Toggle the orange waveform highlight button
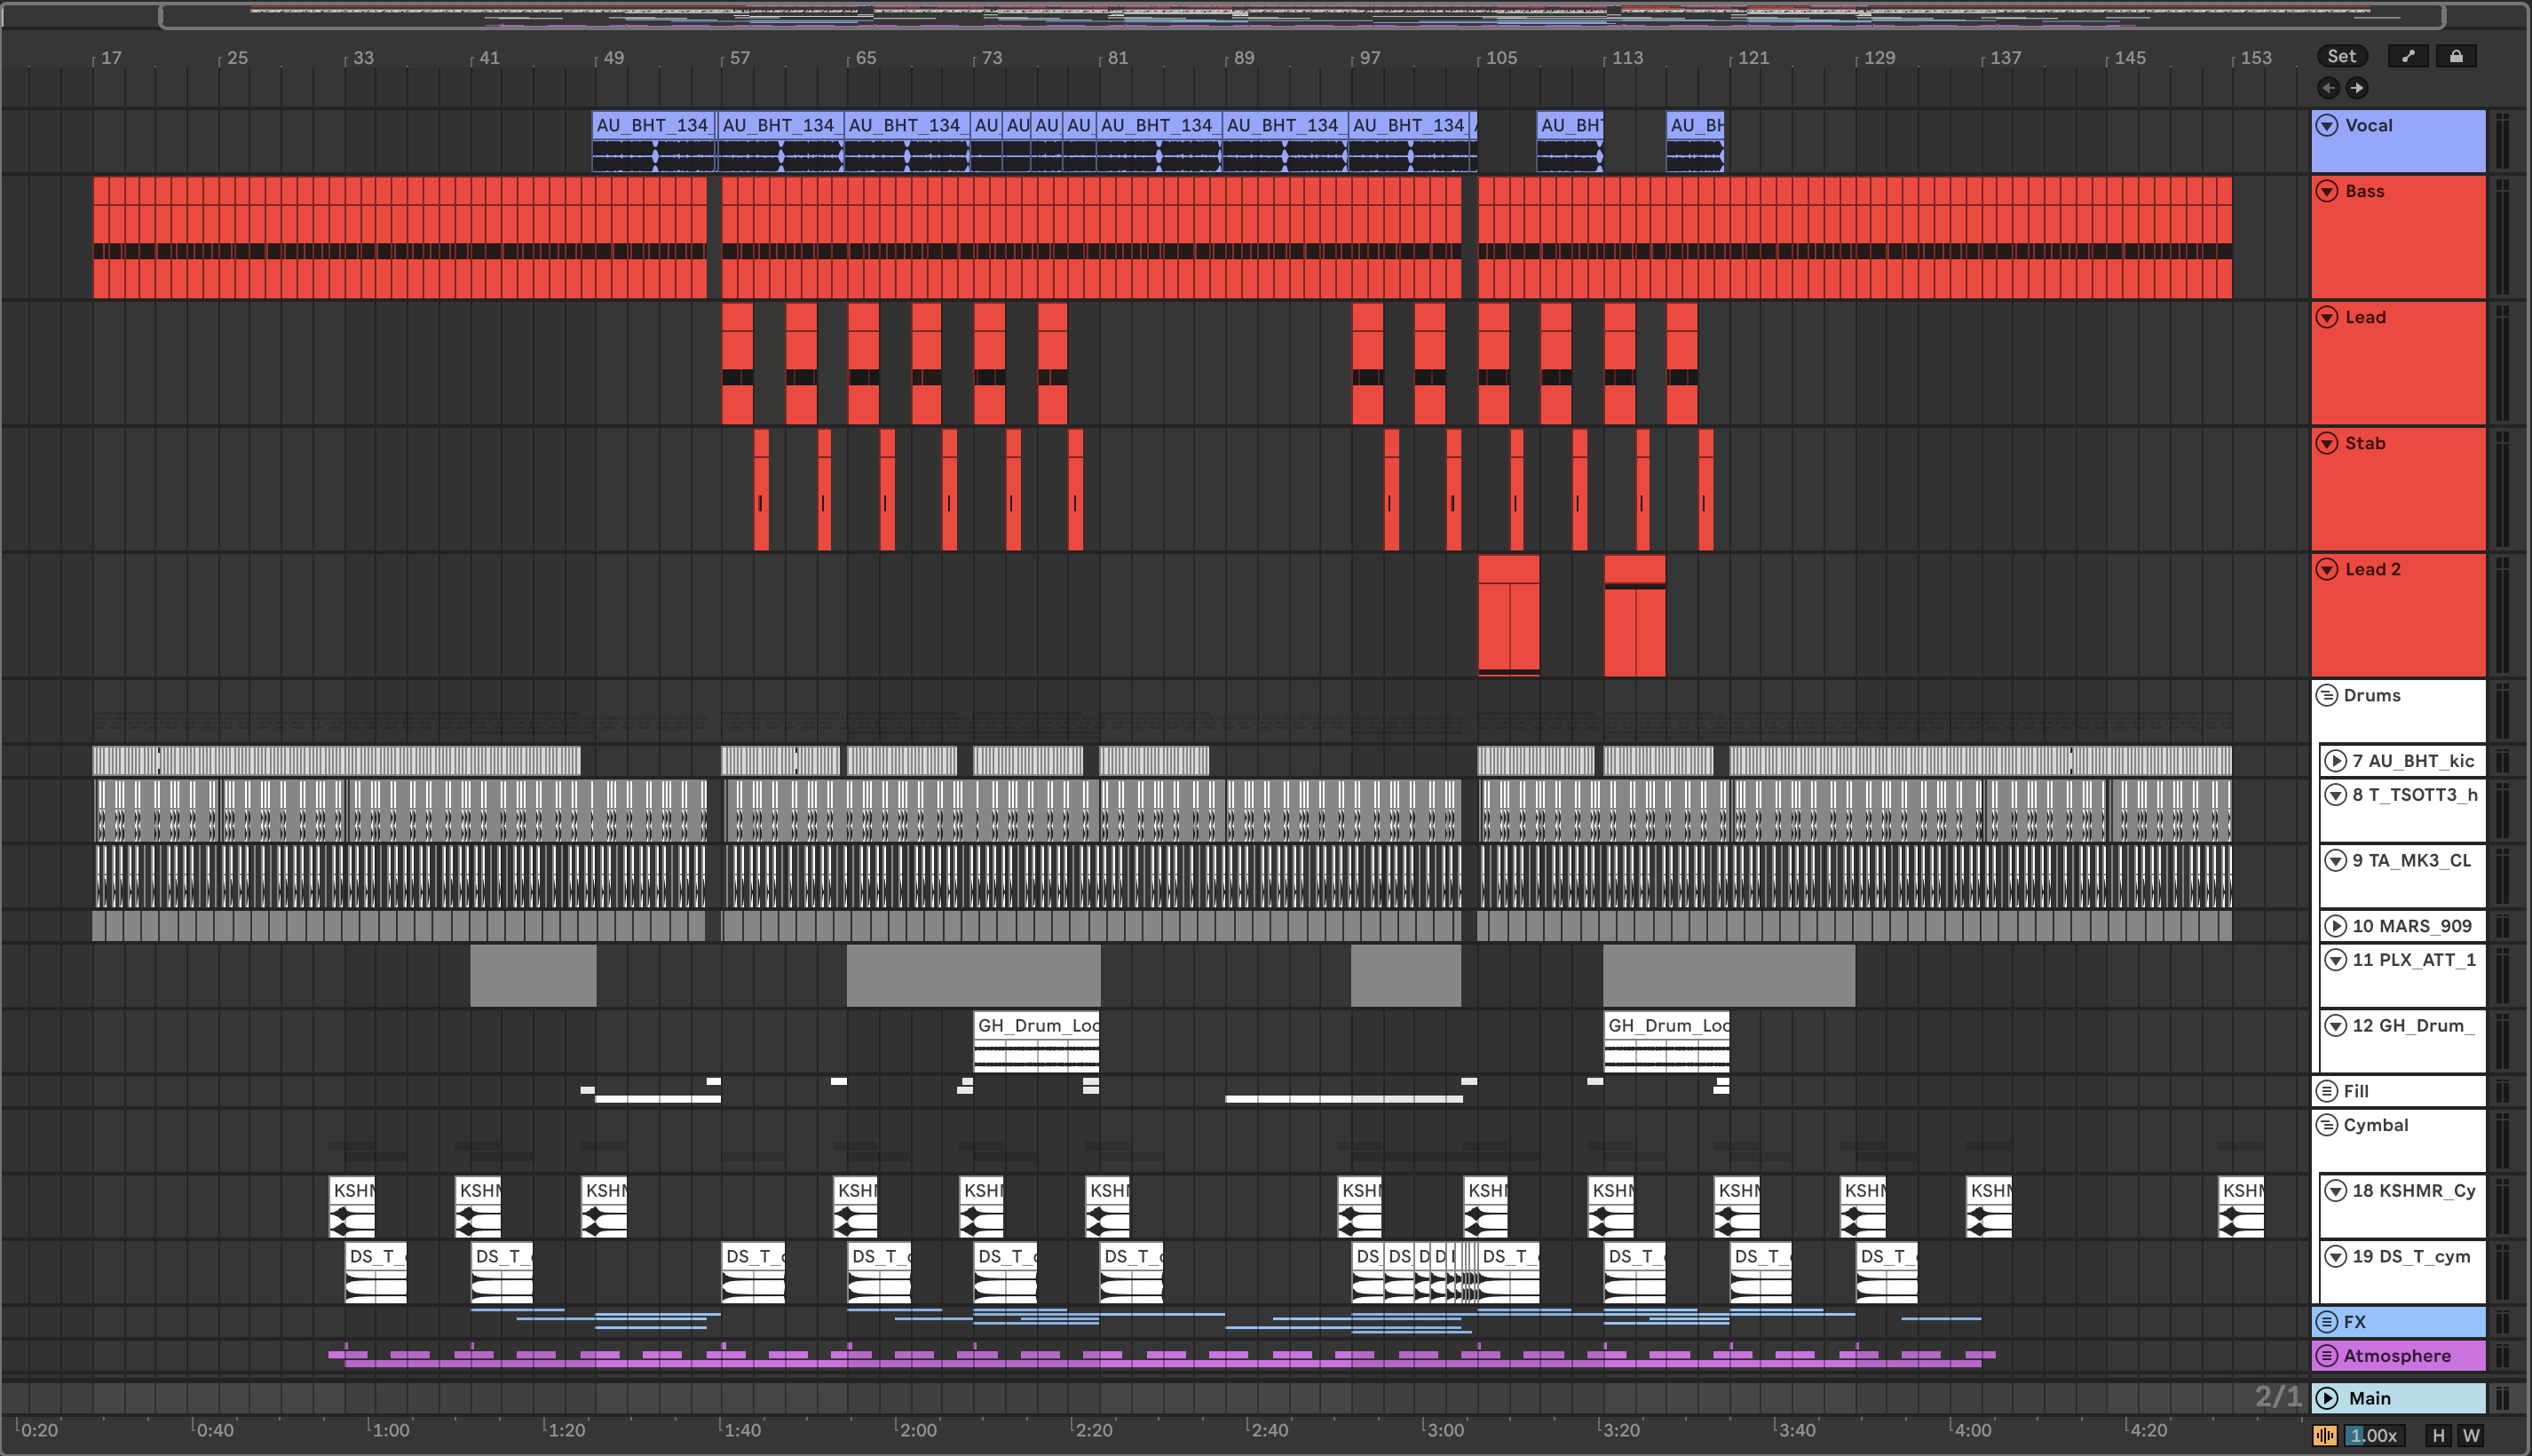 (2324, 1435)
